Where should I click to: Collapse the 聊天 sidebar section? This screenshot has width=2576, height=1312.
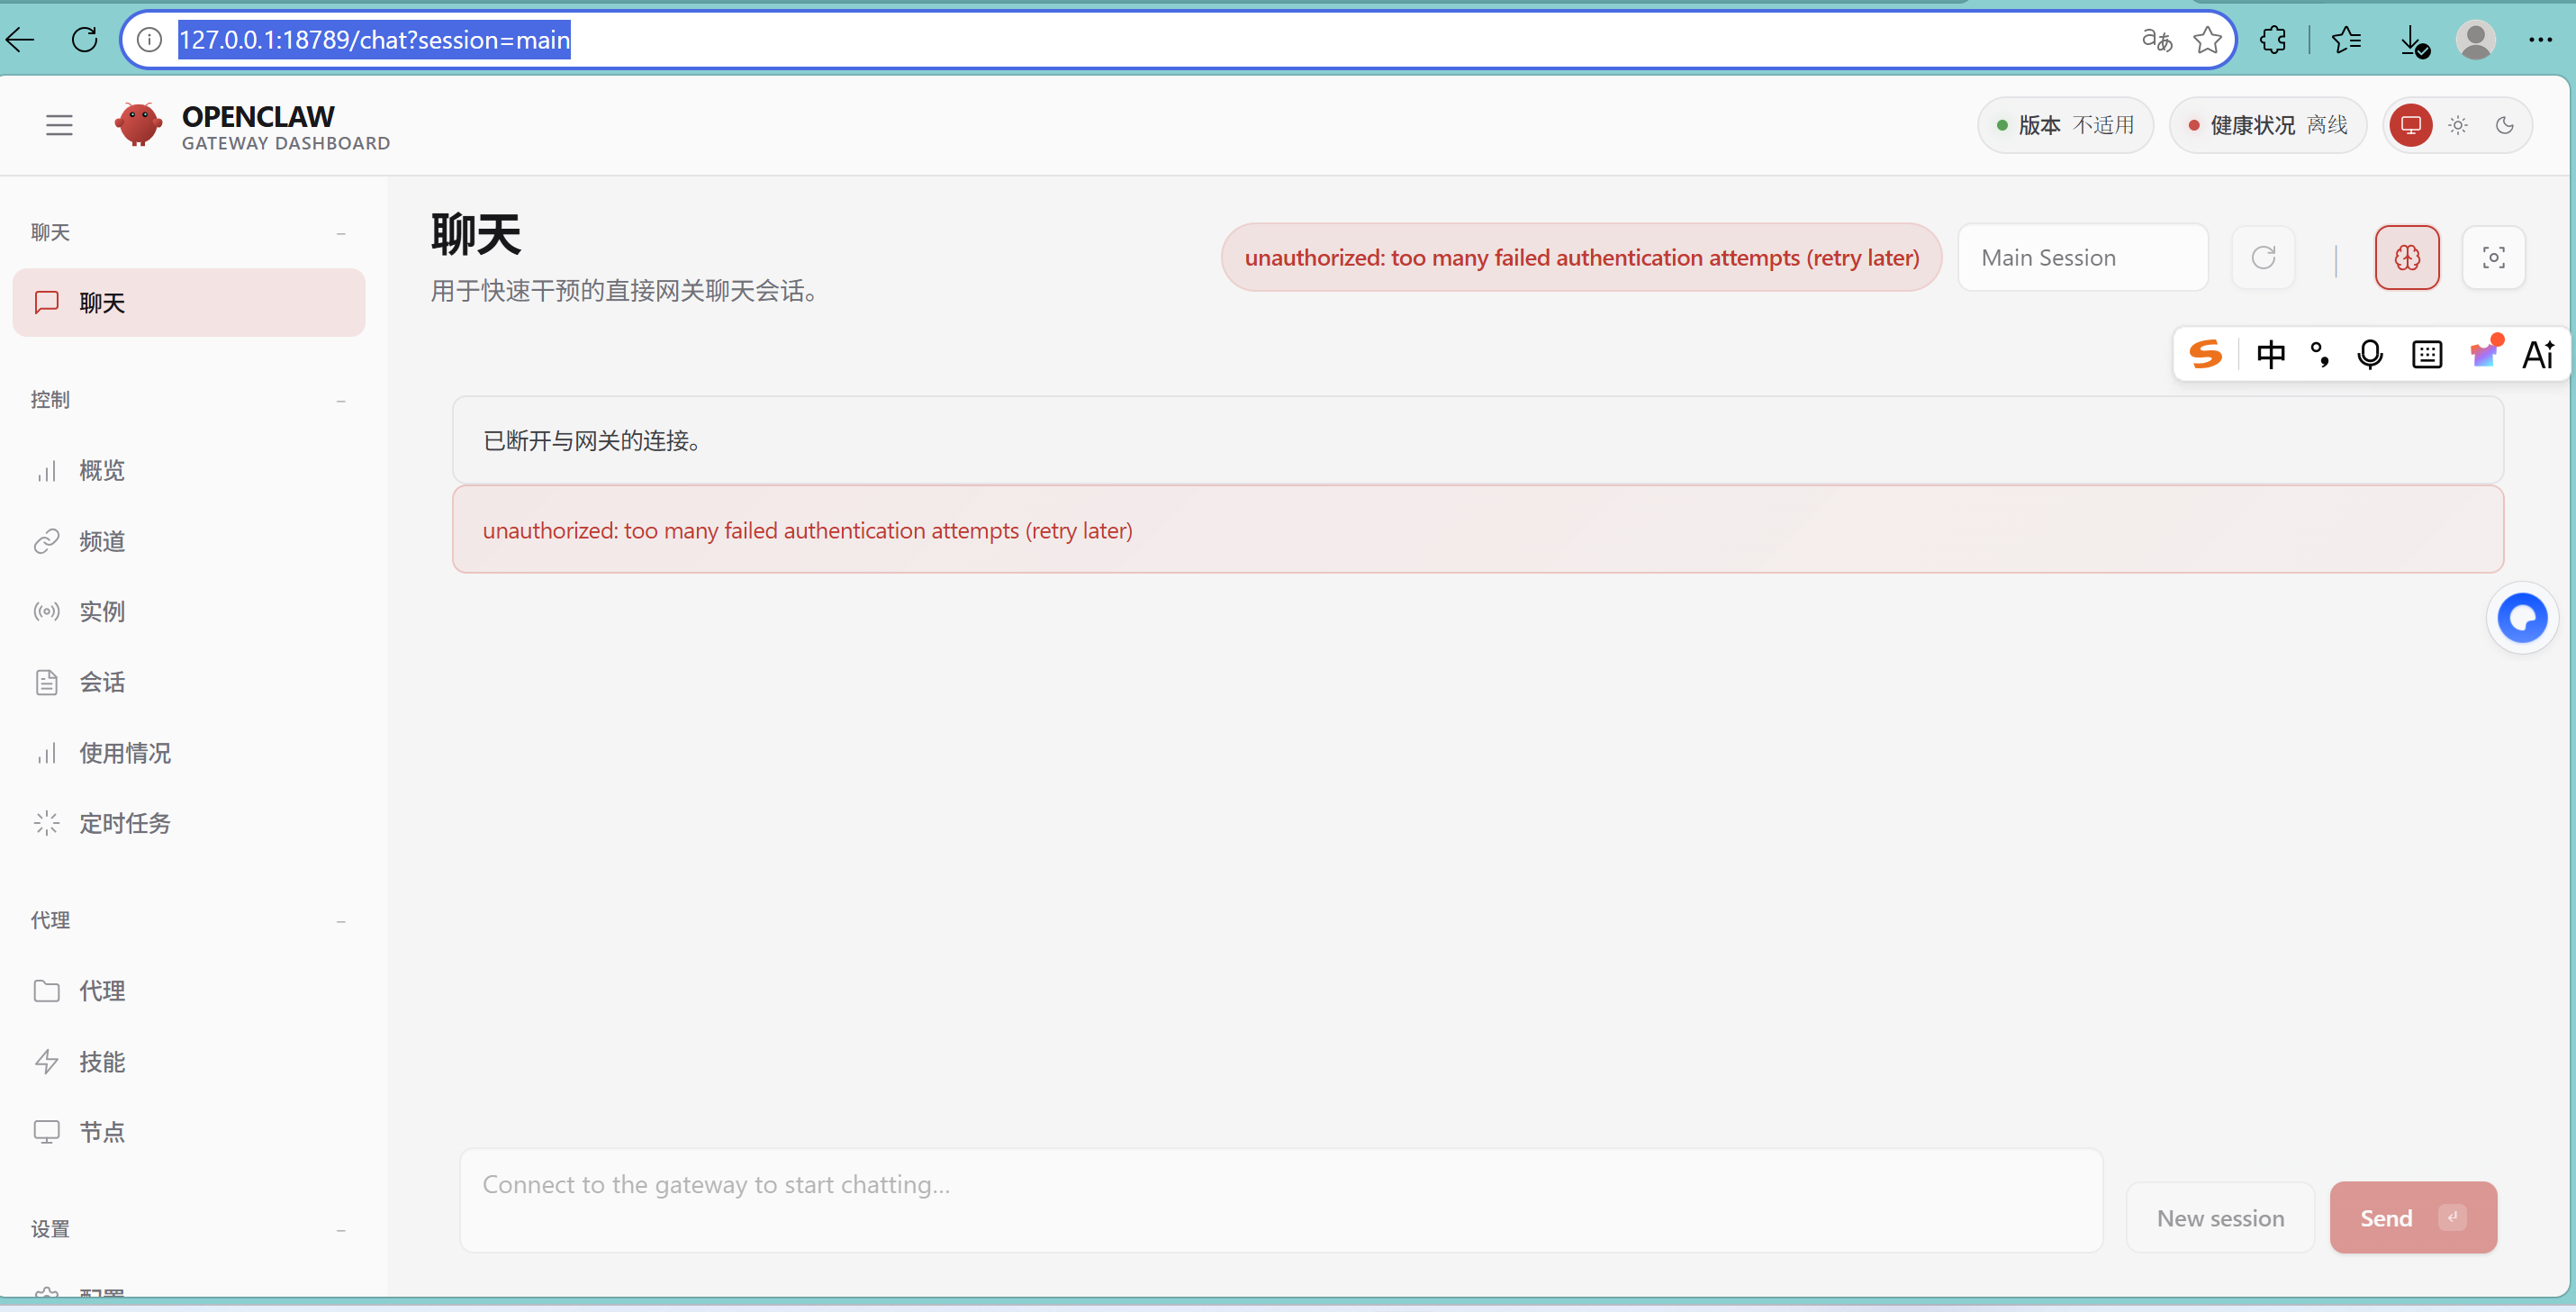pos(341,233)
